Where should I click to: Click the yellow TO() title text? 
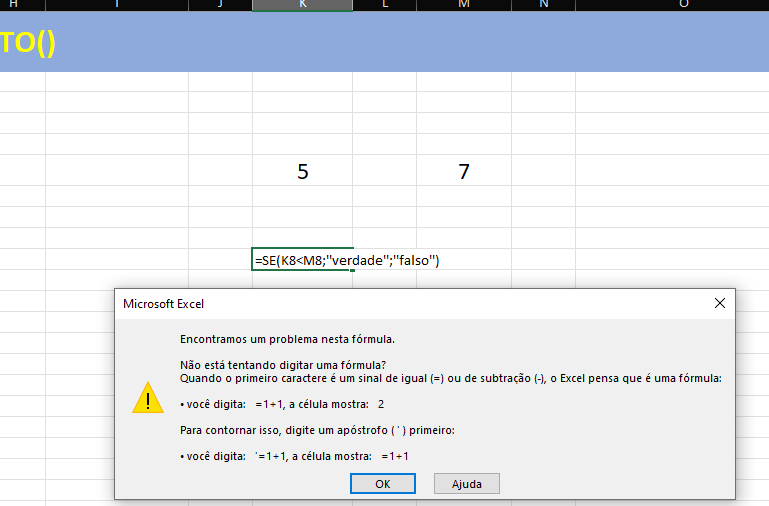point(27,43)
